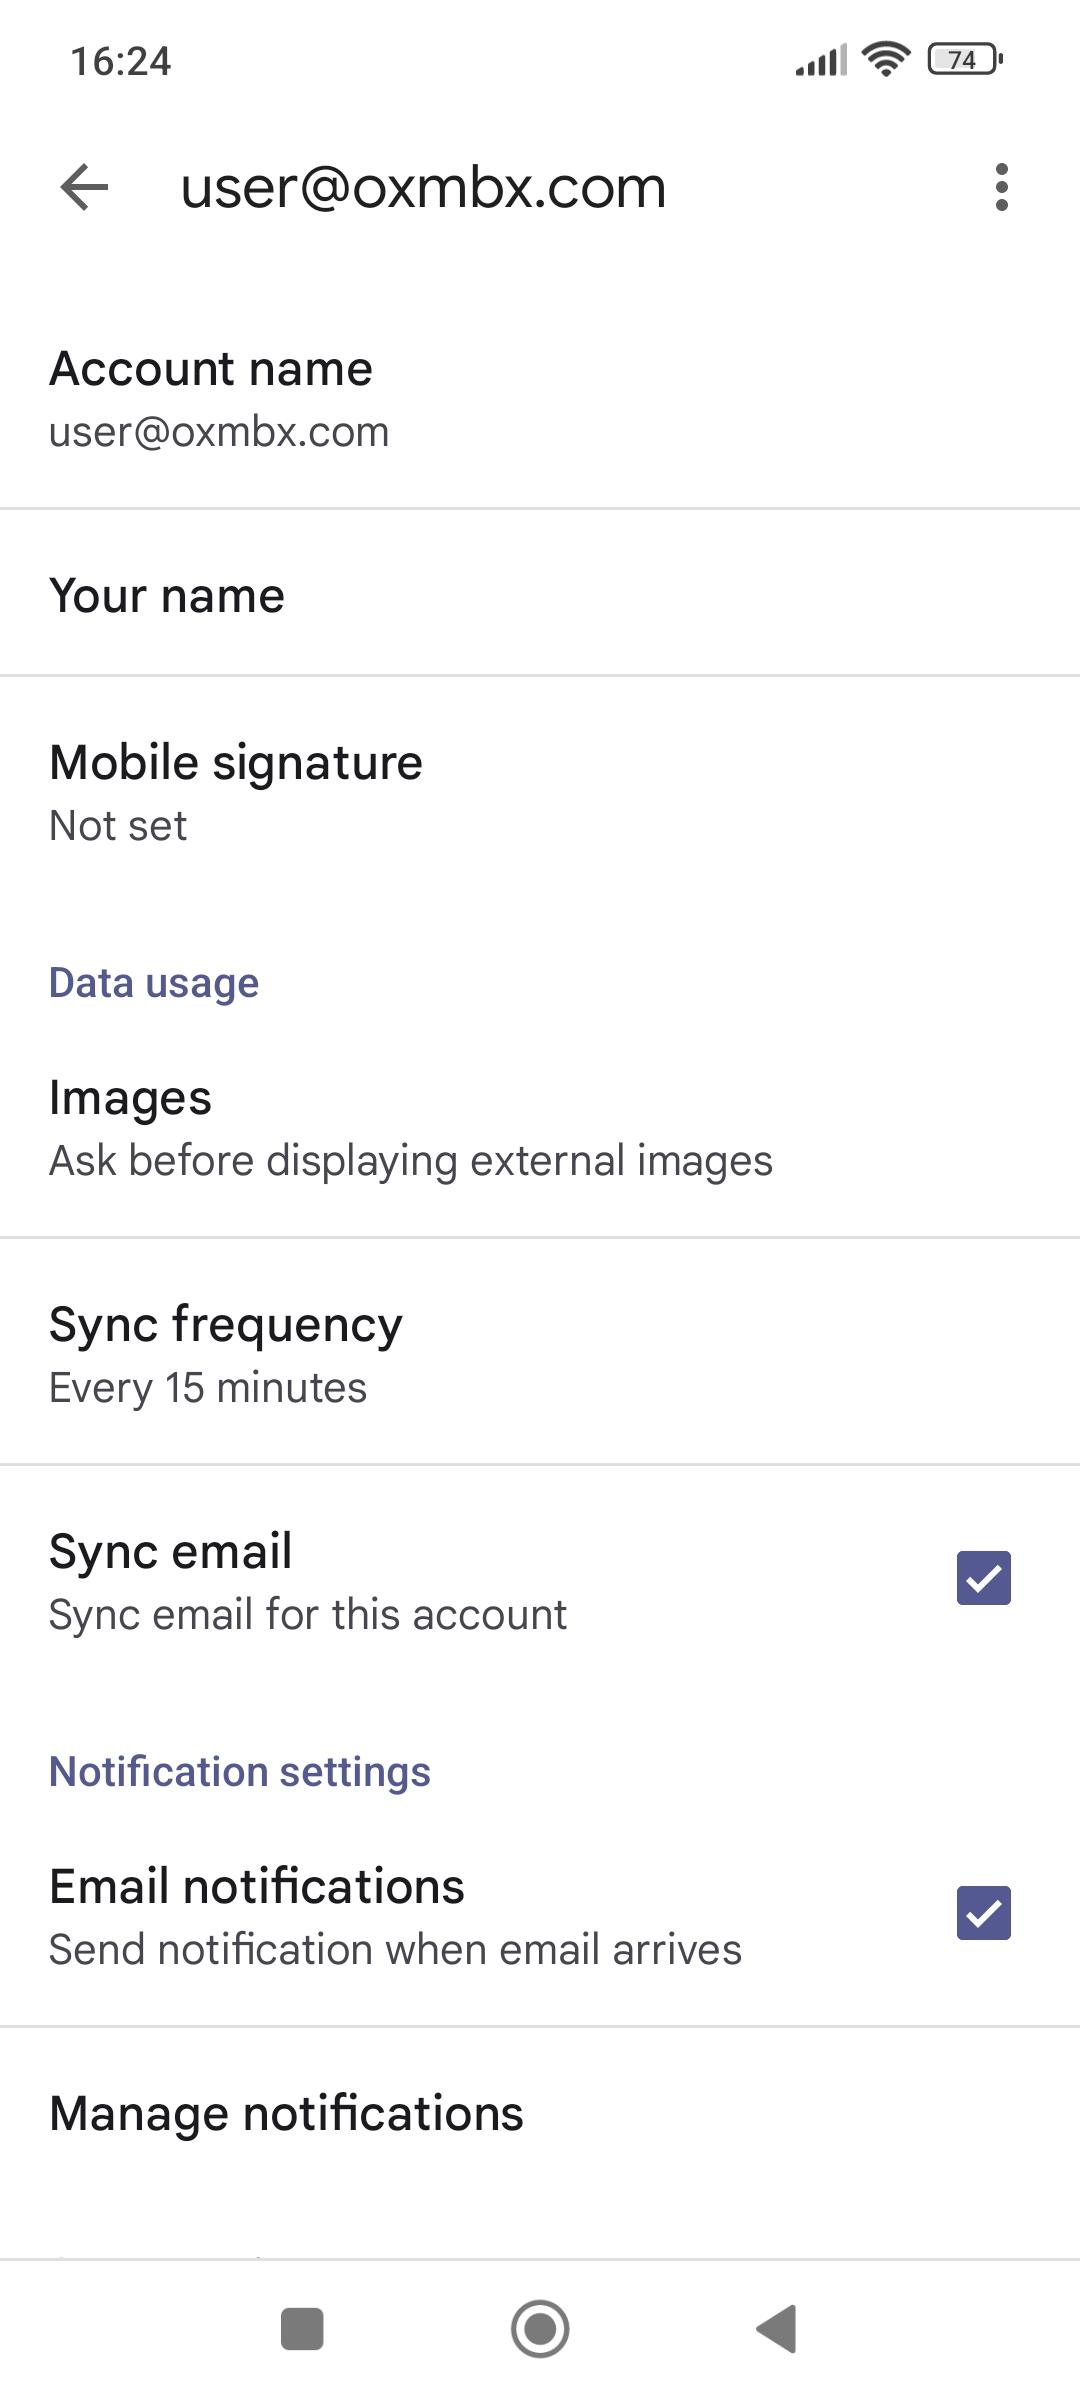Tap the cellular signal strength icon
This screenshot has height=2400, width=1080.
(x=821, y=60)
